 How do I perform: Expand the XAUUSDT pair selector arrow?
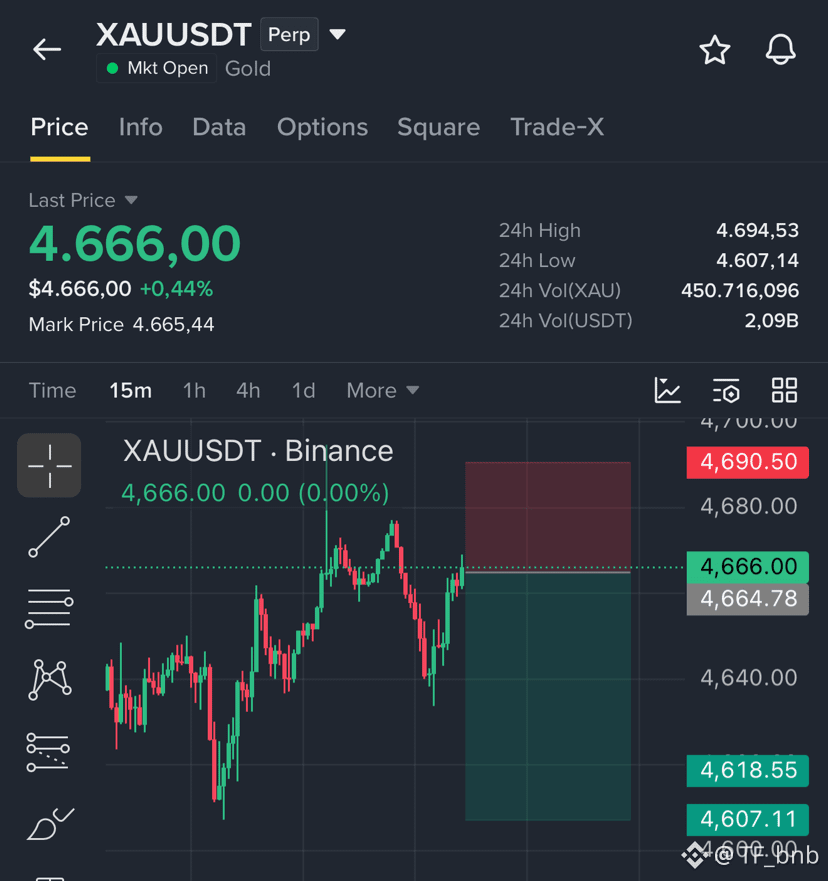(x=337, y=35)
